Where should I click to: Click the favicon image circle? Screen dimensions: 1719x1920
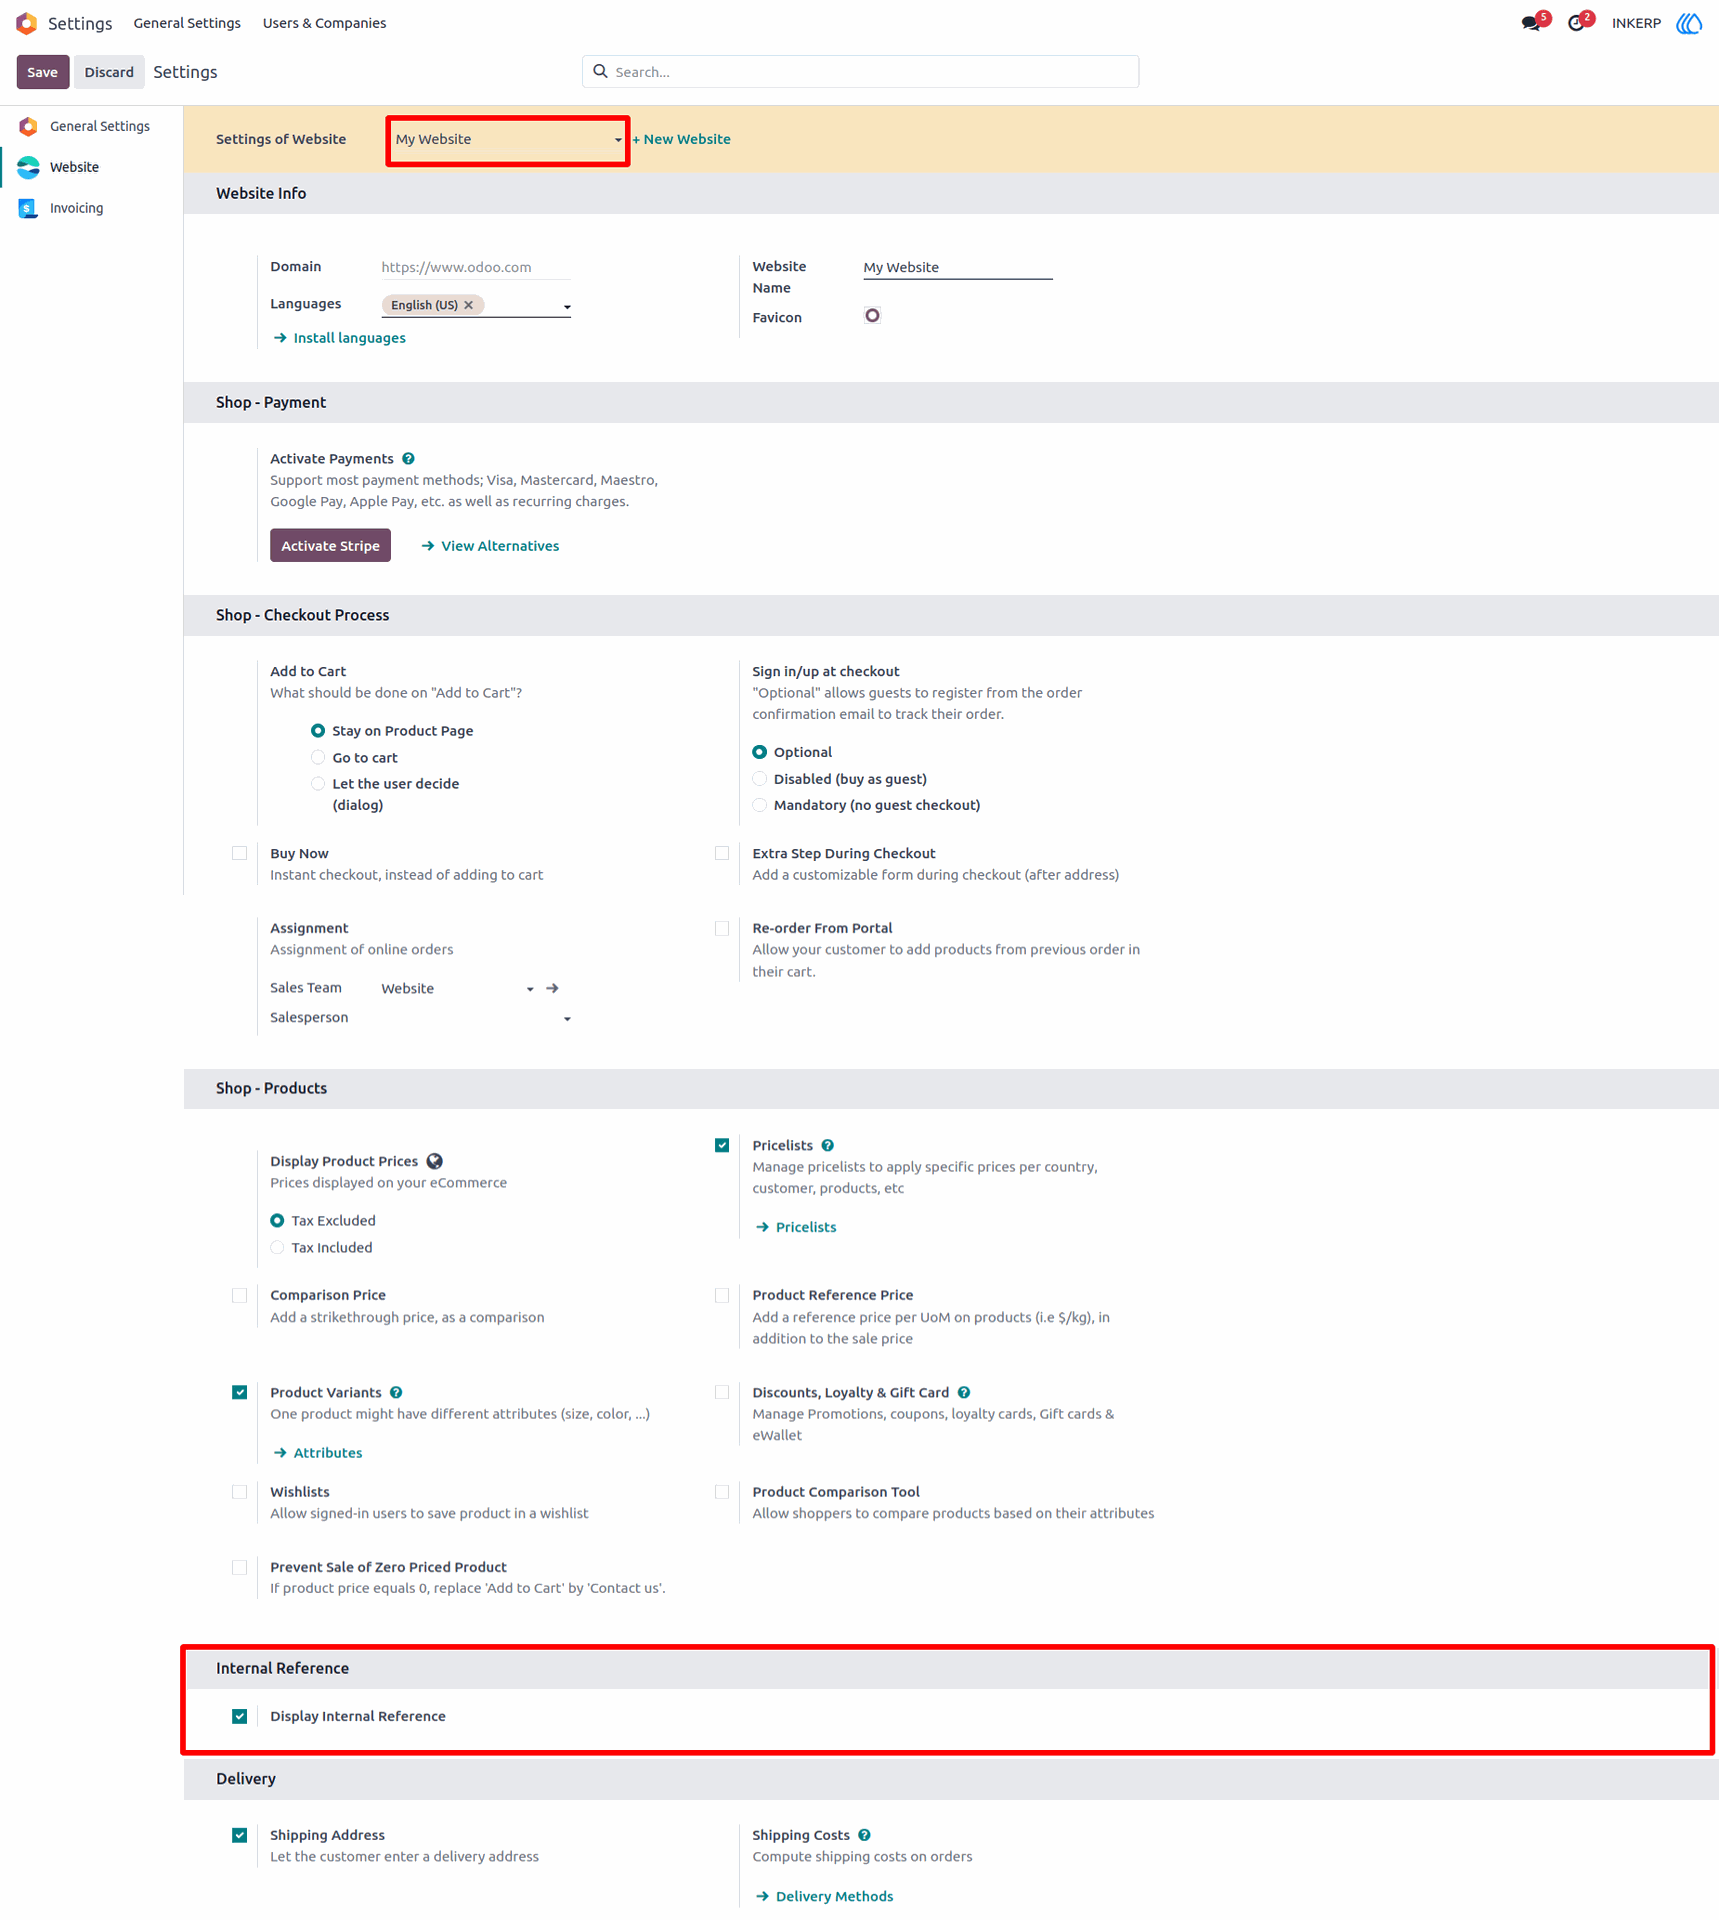point(872,316)
